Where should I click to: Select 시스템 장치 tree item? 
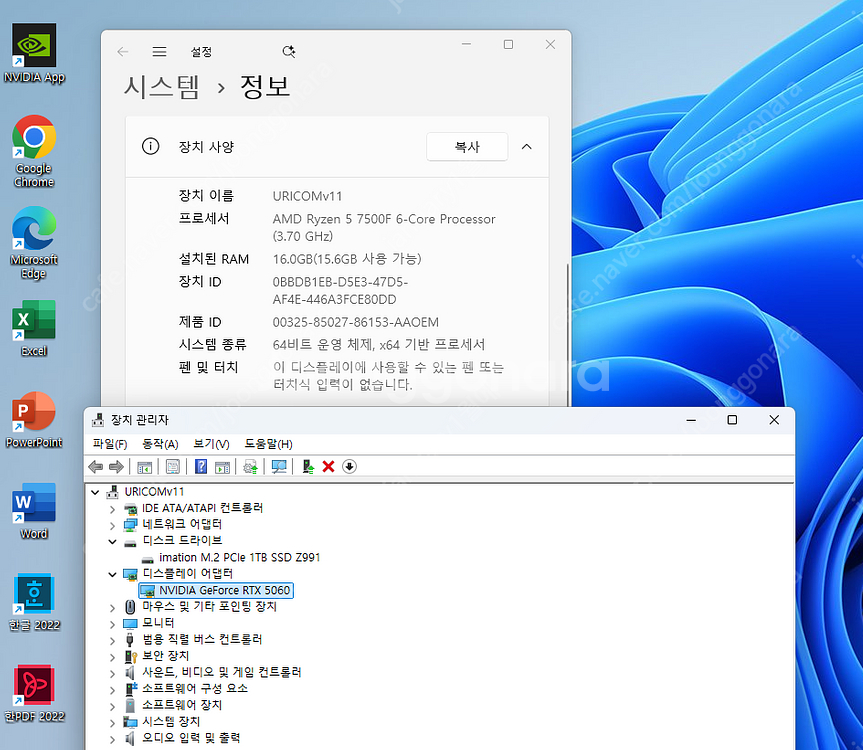click(171, 721)
